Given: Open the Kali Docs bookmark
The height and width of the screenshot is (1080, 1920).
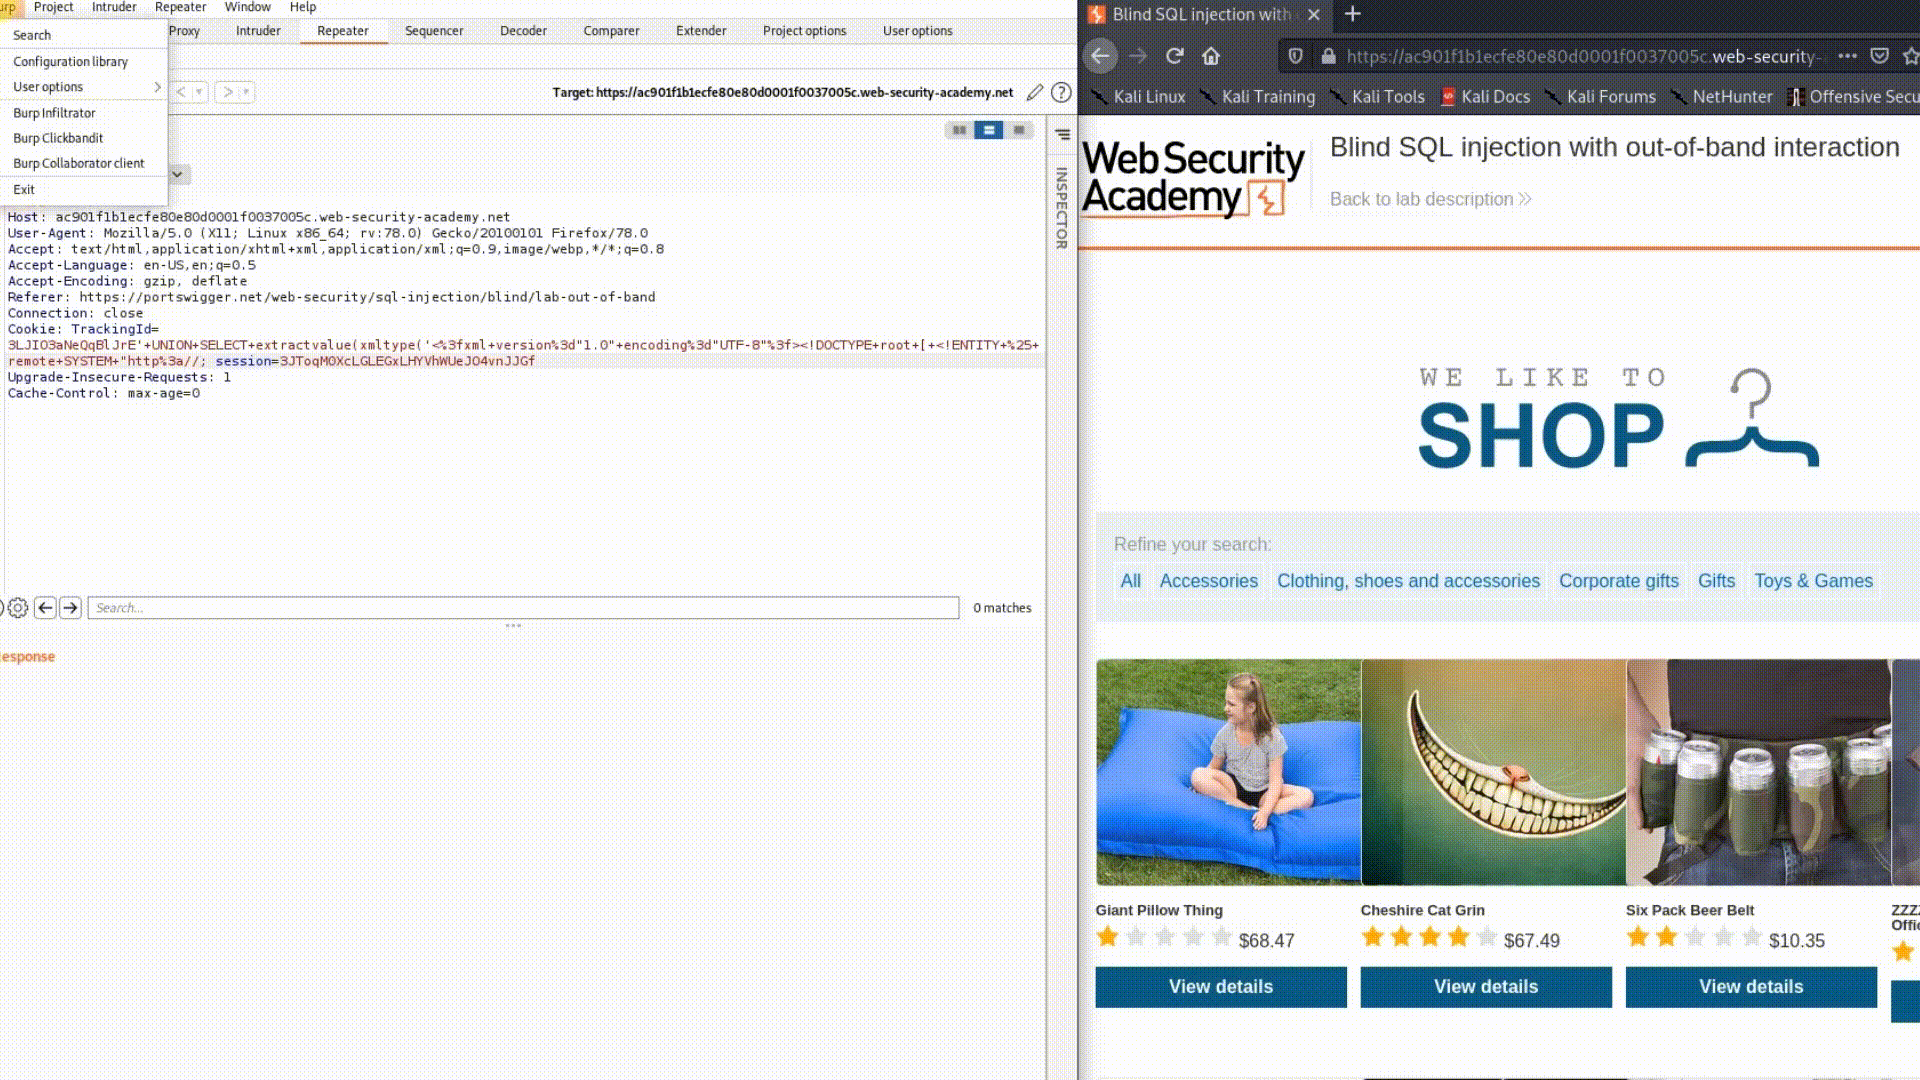Looking at the screenshot, I should coord(1485,97).
